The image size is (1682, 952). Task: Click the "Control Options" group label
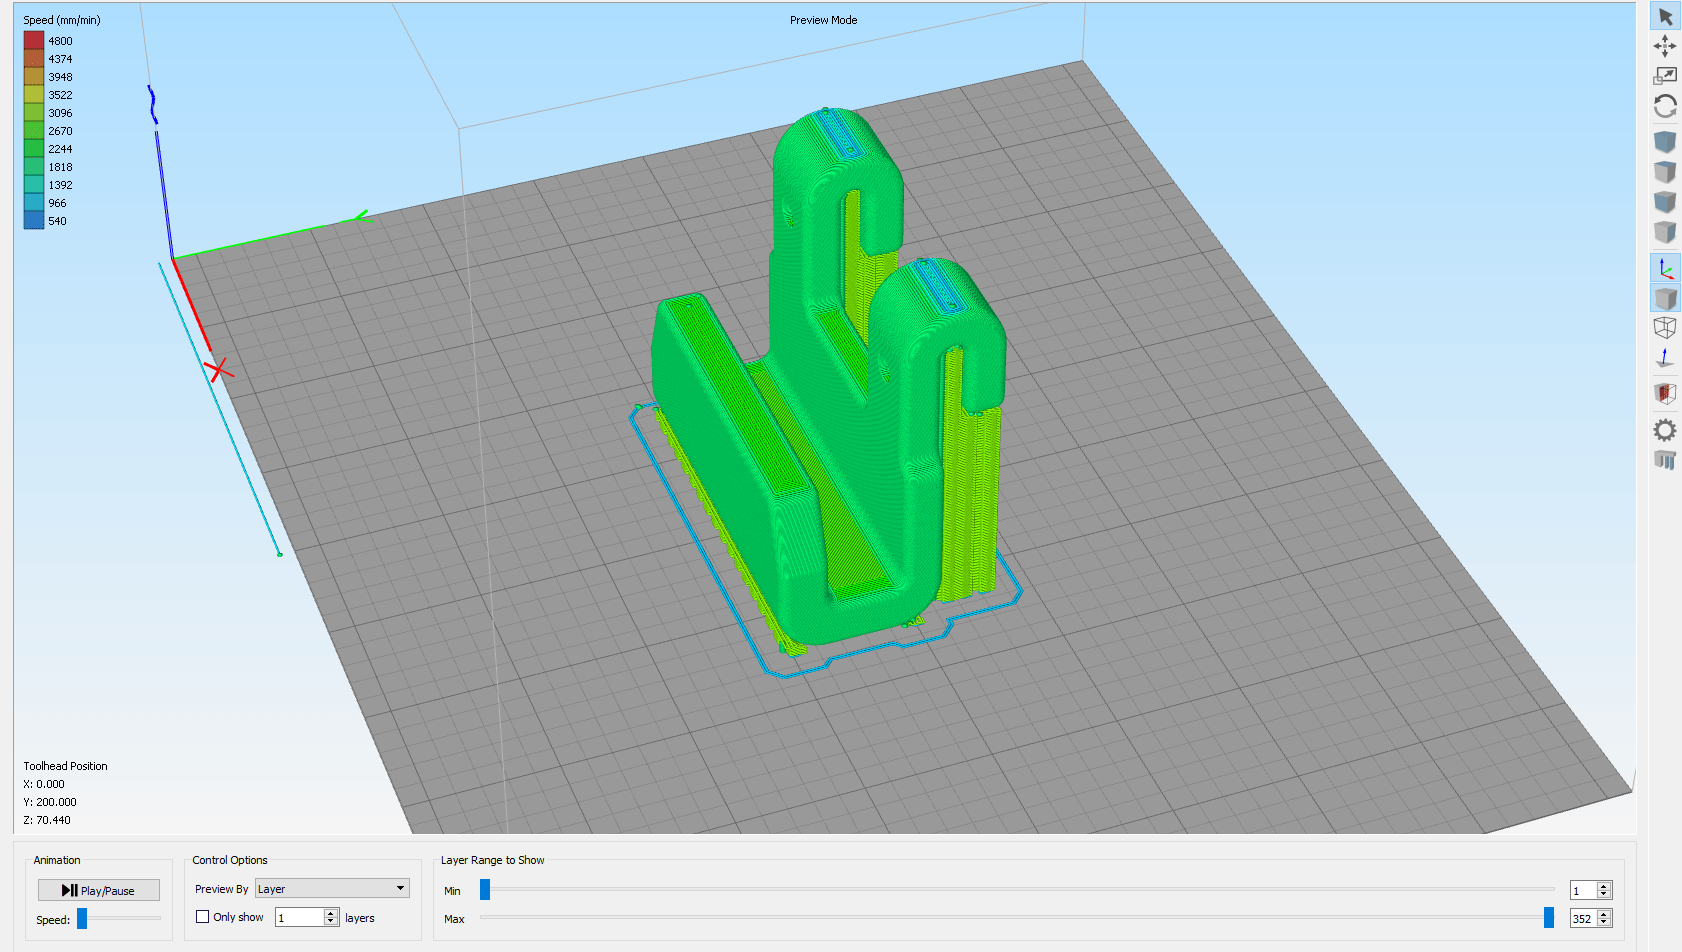coord(230,860)
